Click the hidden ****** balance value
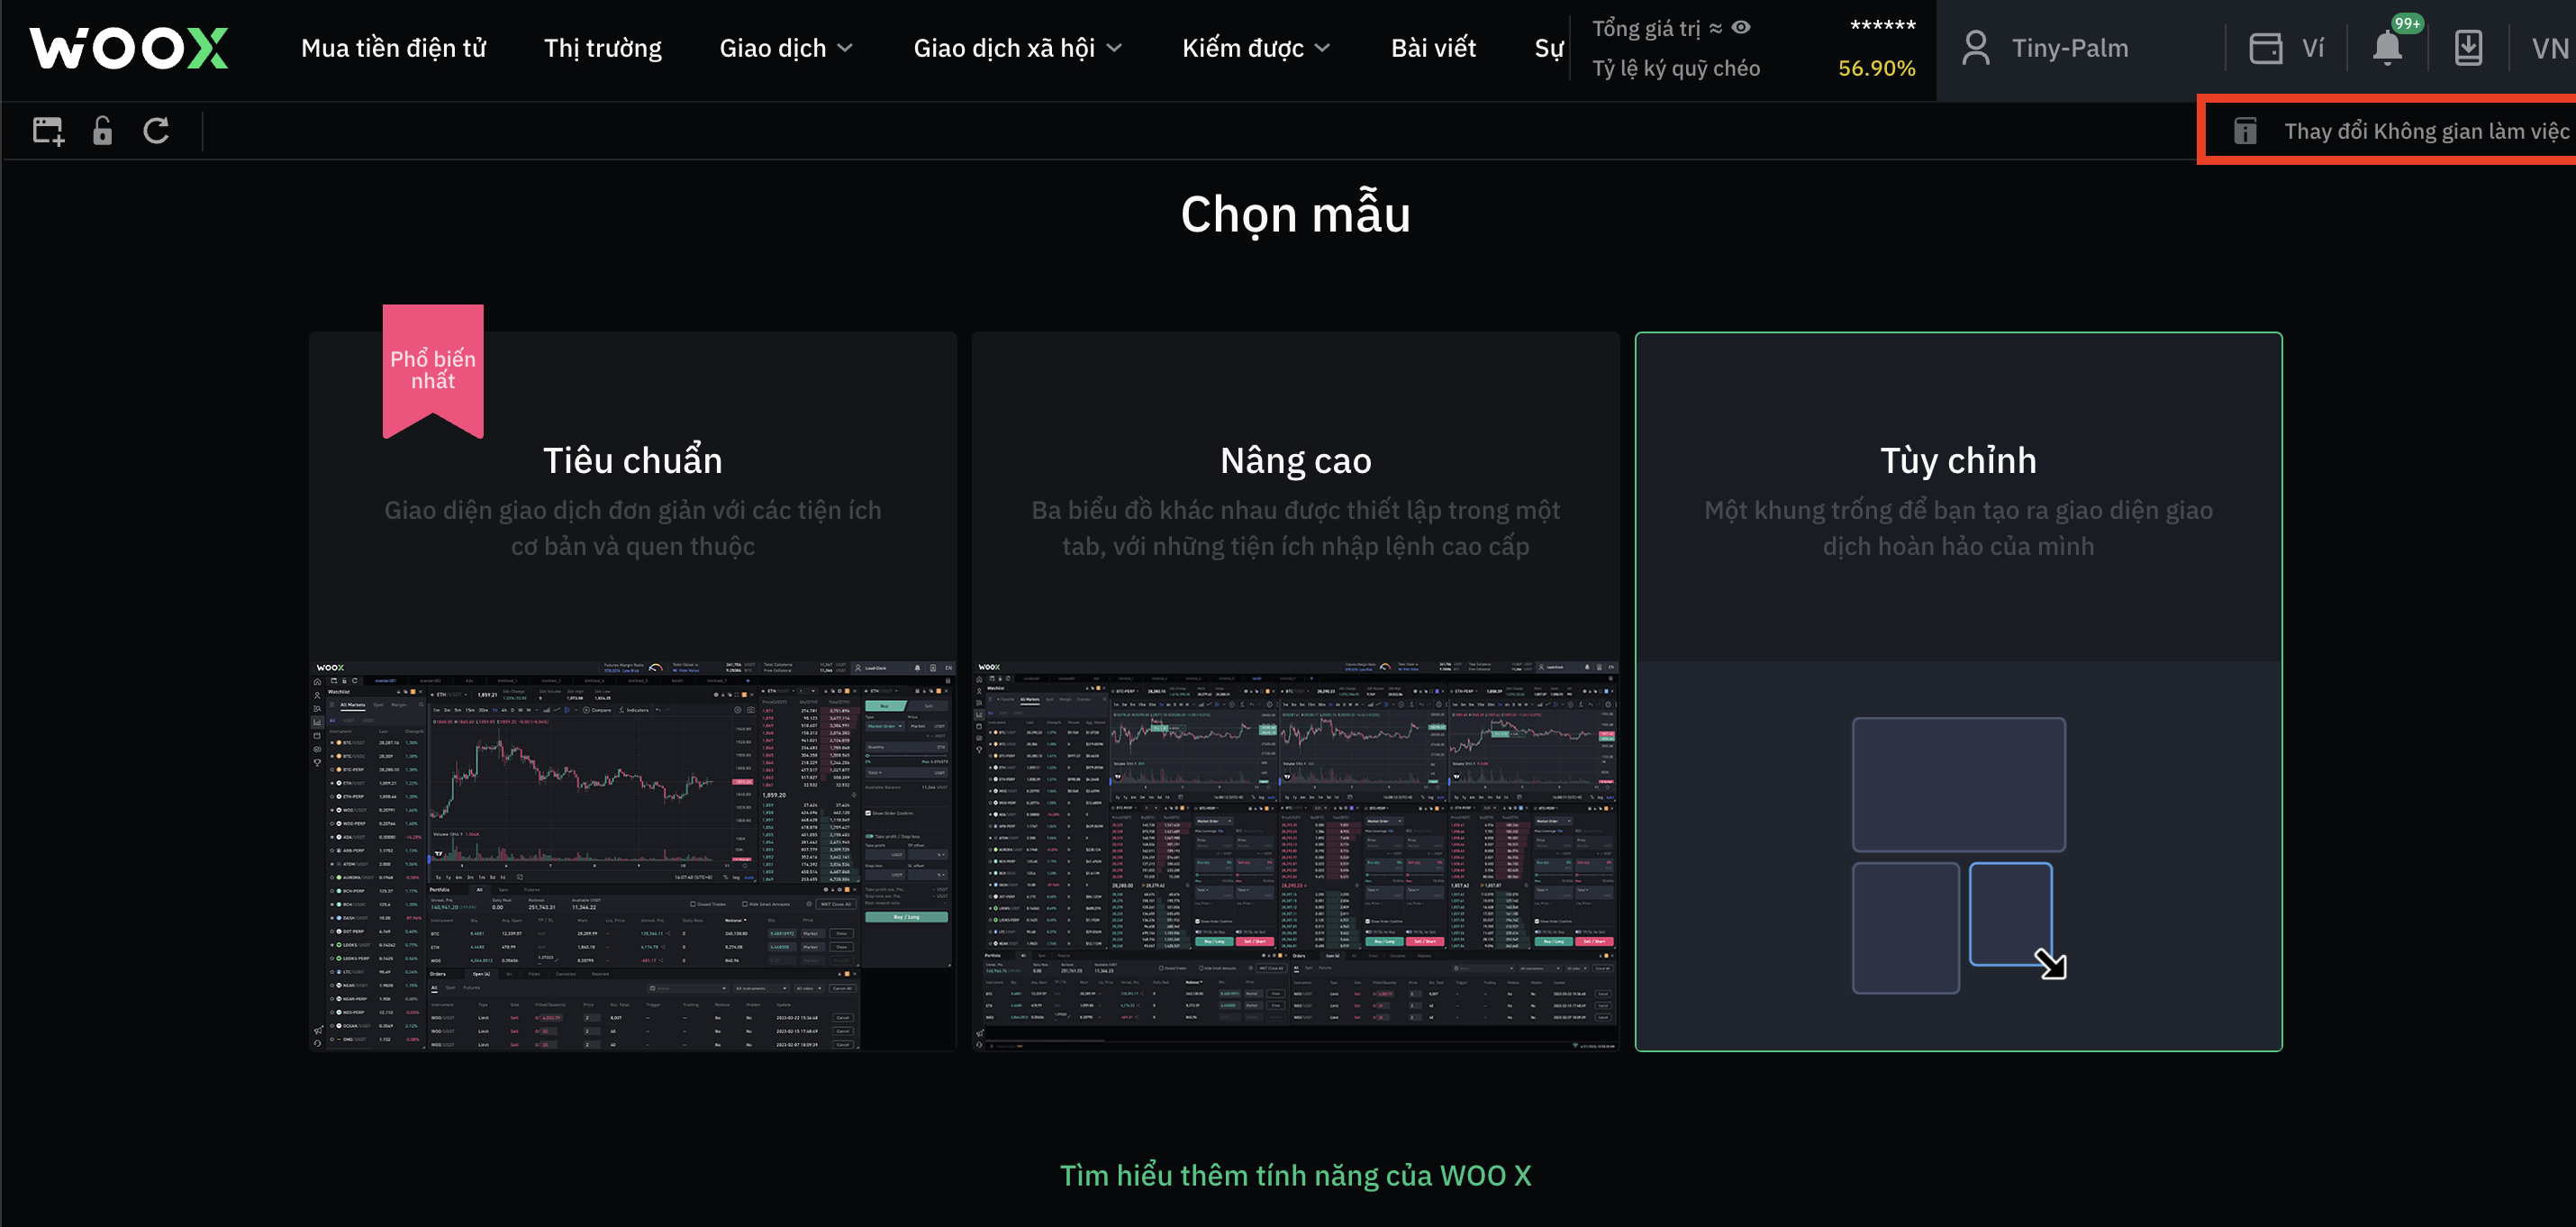Screen dimensions: 2576x1227 [x=1882, y=26]
